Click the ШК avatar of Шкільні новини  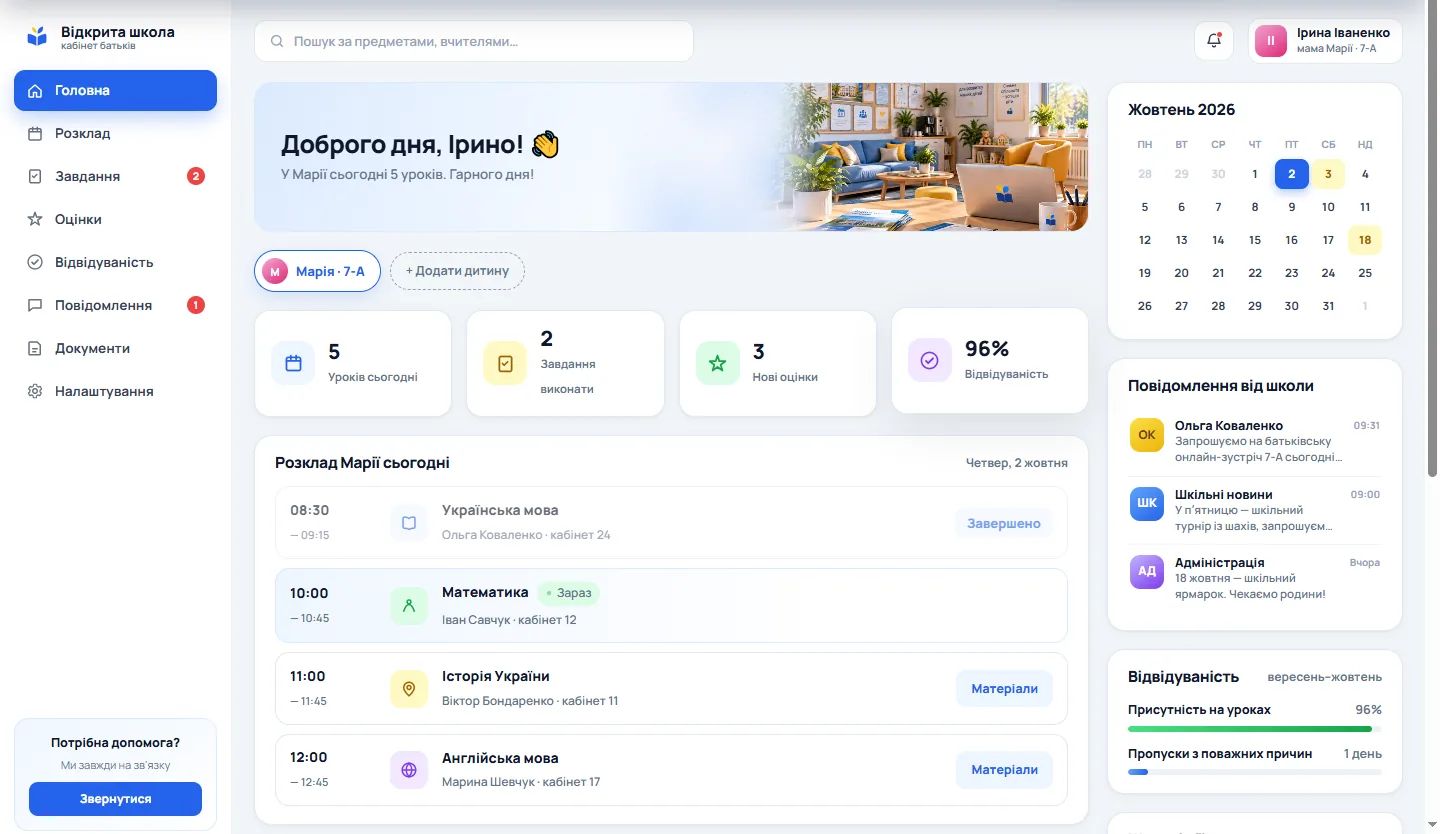tap(1147, 503)
